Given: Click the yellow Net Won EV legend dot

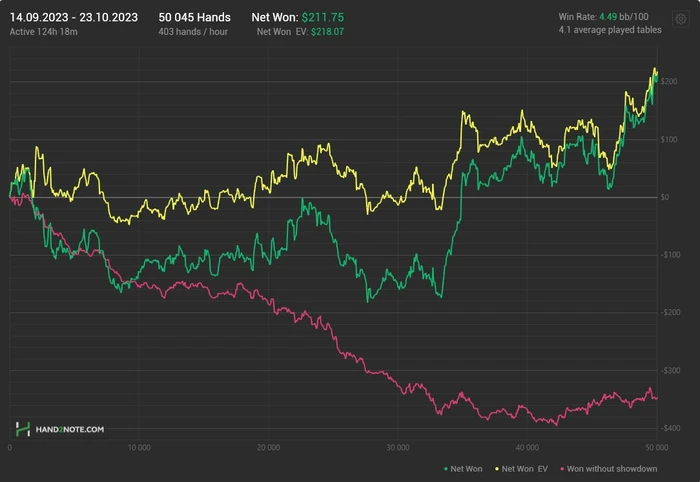Looking at the screenshot, I should click(x=495, y=468).
